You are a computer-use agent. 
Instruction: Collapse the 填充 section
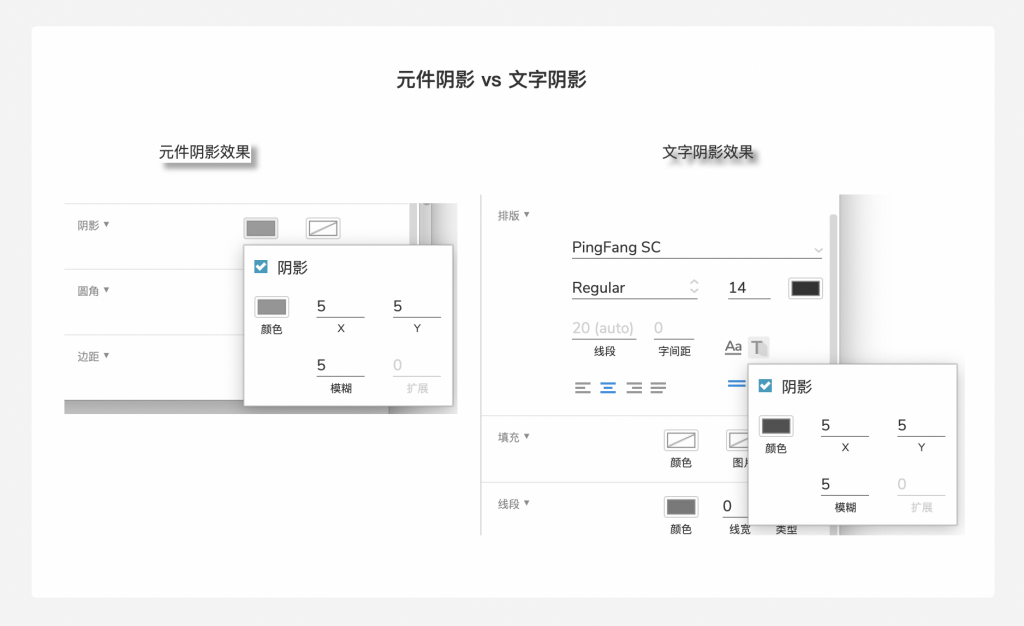(x=526, y=436)
